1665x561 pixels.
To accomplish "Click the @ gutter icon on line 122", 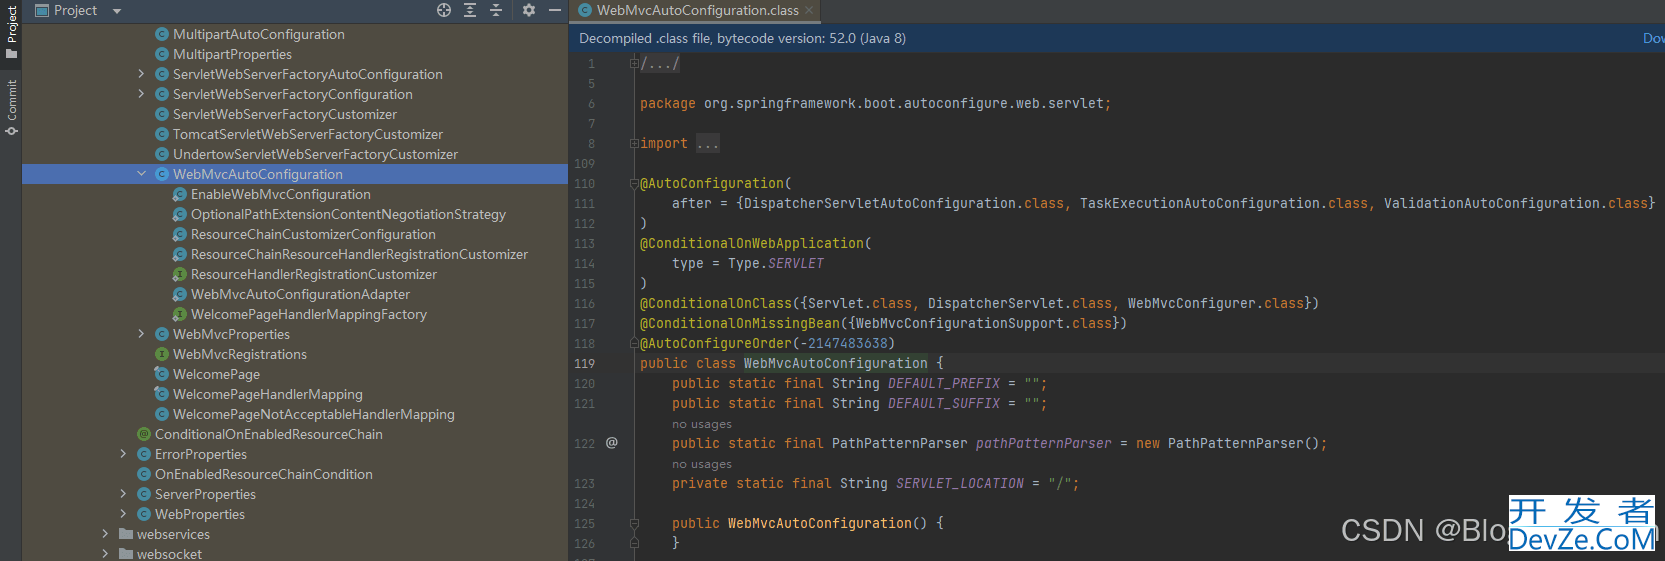I will point(612,443).
